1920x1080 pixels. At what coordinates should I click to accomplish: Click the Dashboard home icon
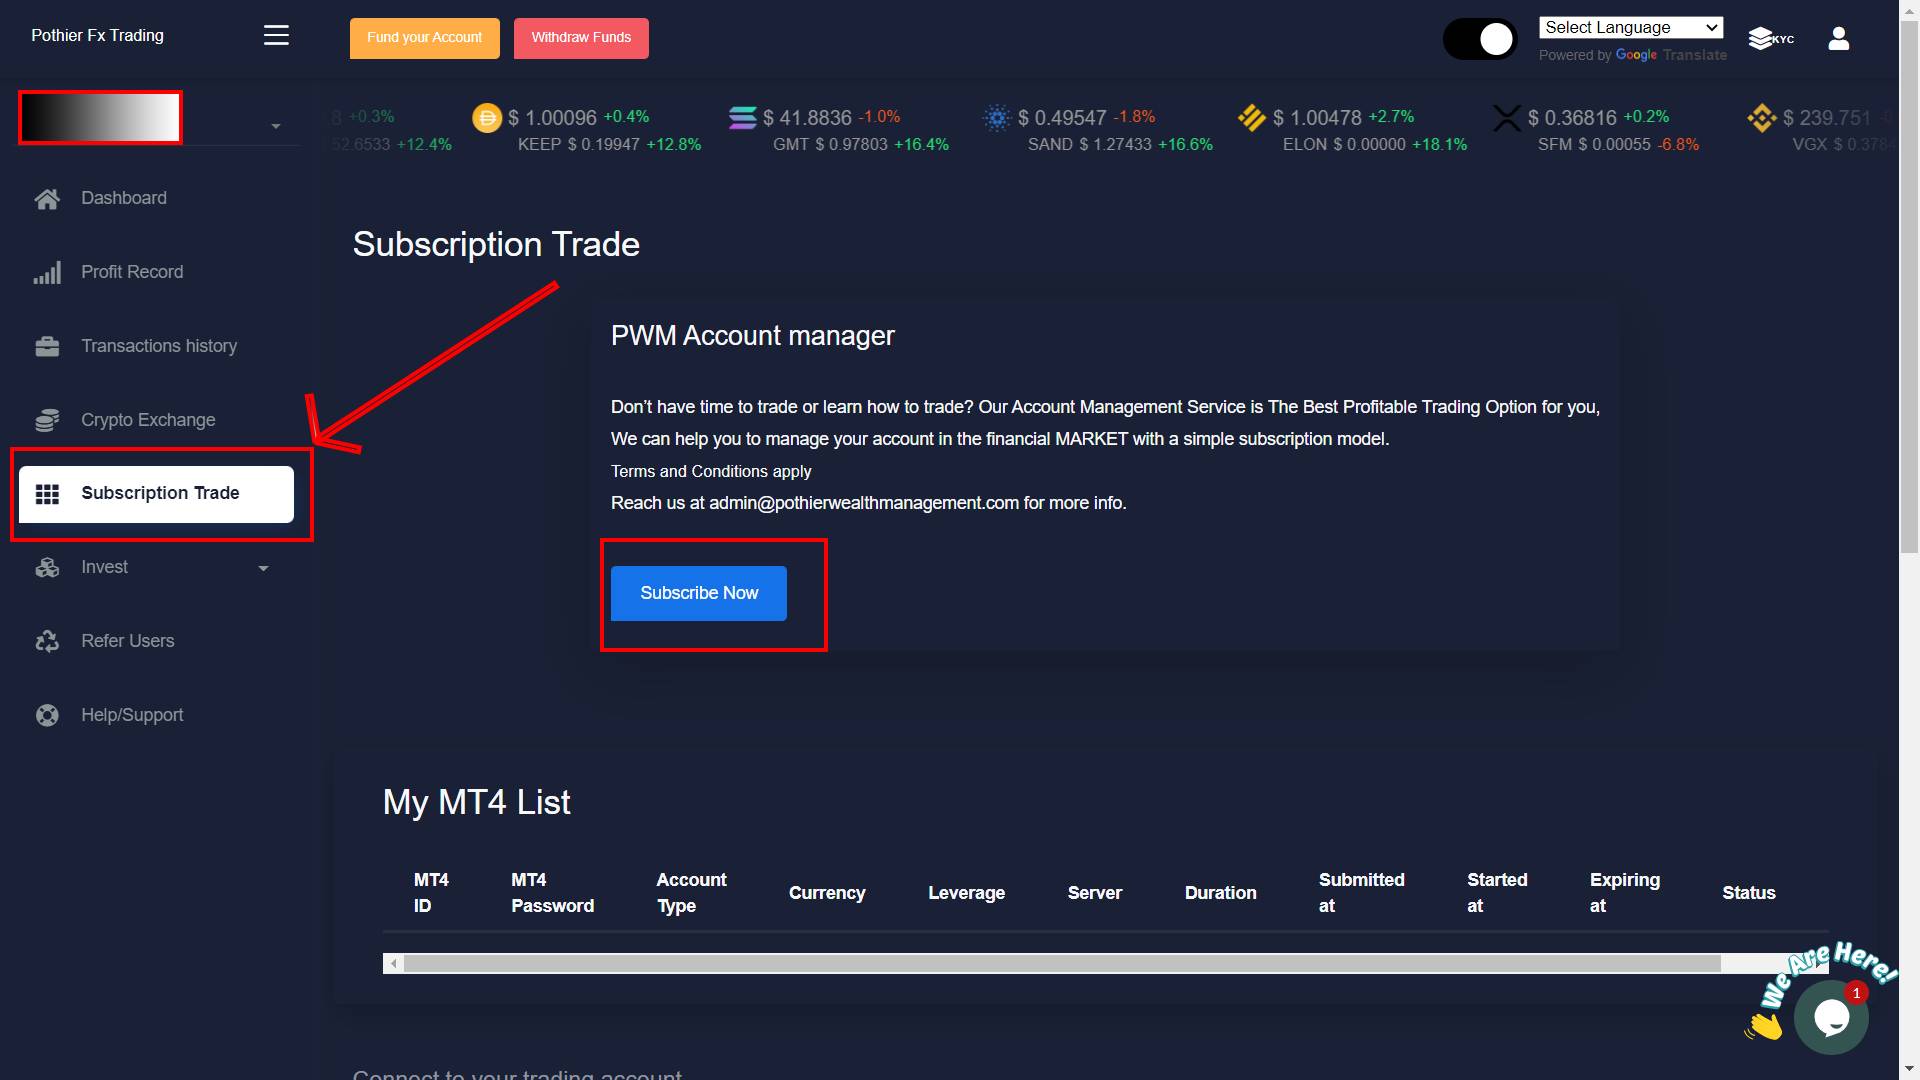[x=47, y=199]
